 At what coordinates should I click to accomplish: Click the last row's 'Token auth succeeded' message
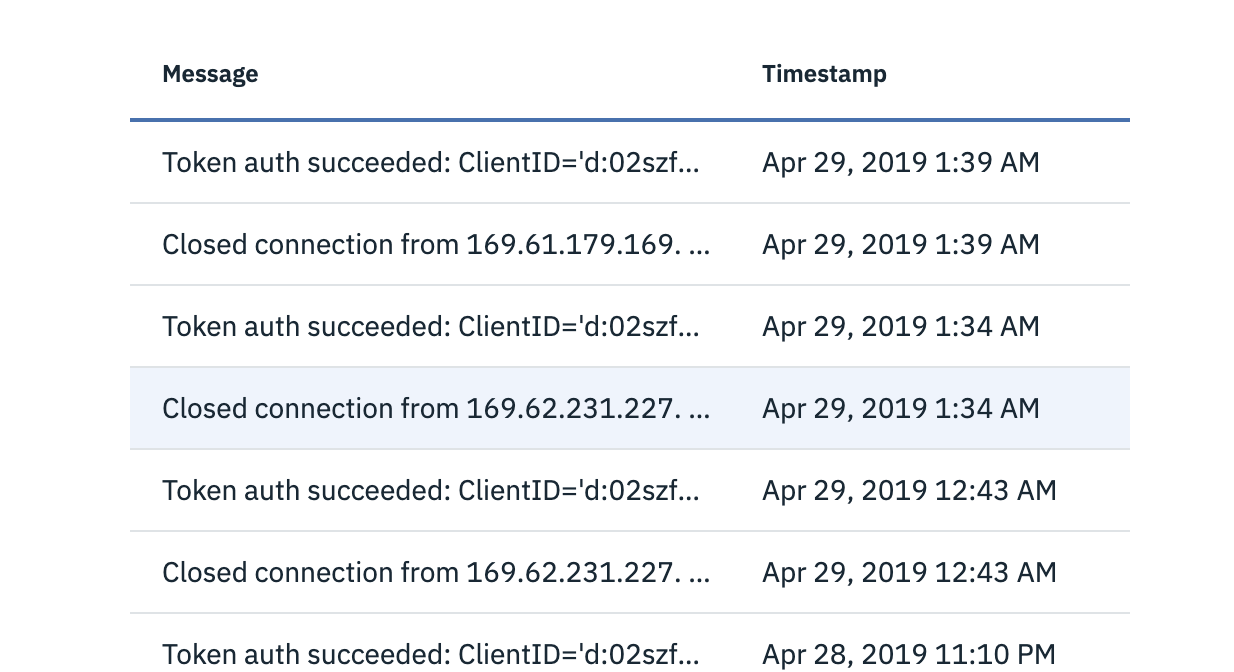pyautogui.click(x=430, y=654)
